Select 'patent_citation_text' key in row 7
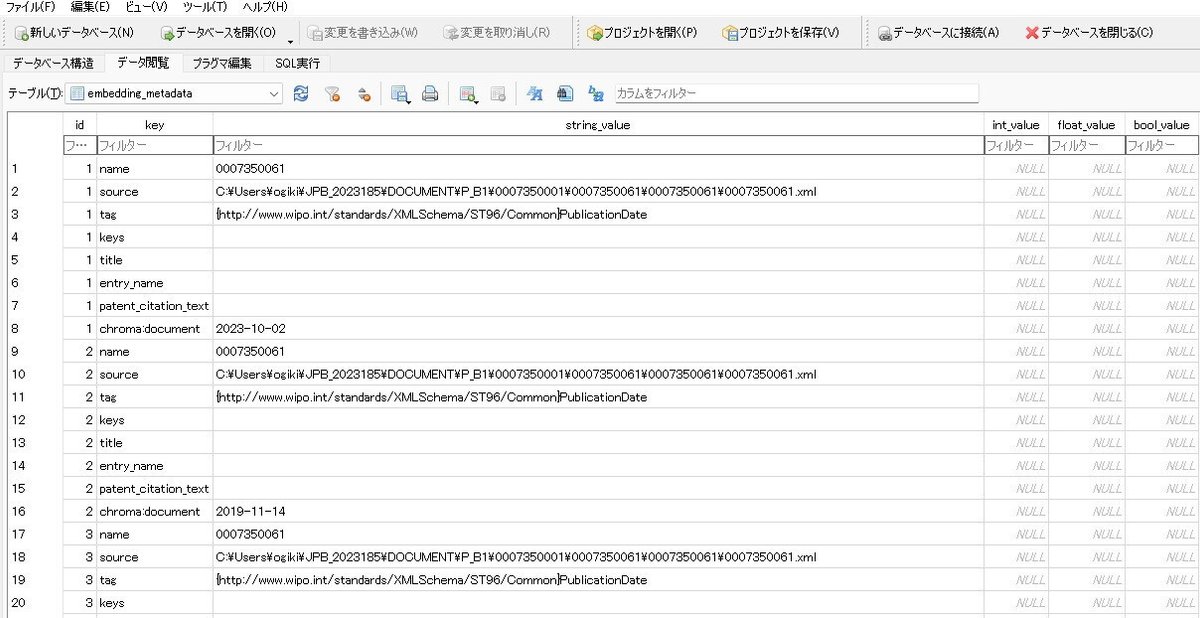Viewport: 1200px width, 618px height. [154, 305]
